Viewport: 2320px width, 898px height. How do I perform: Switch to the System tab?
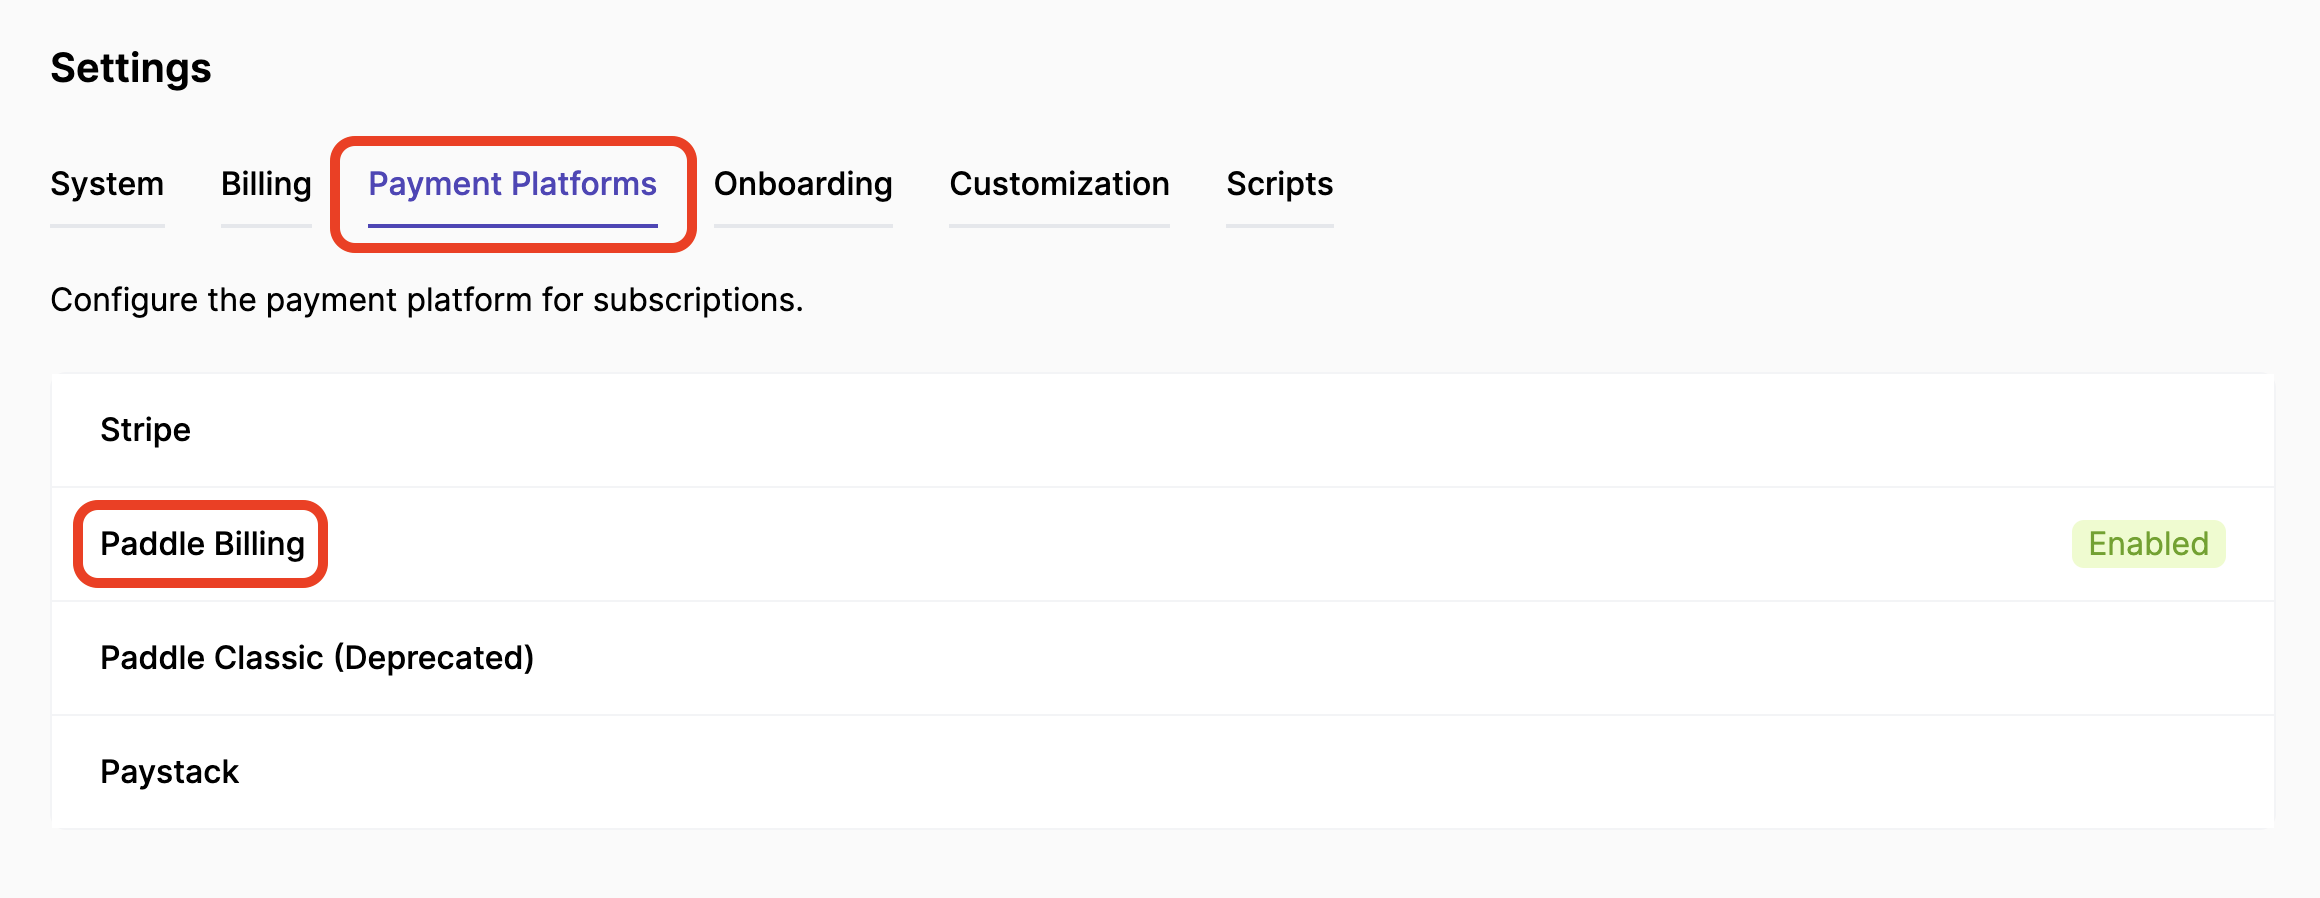click(x=107, y=184)
